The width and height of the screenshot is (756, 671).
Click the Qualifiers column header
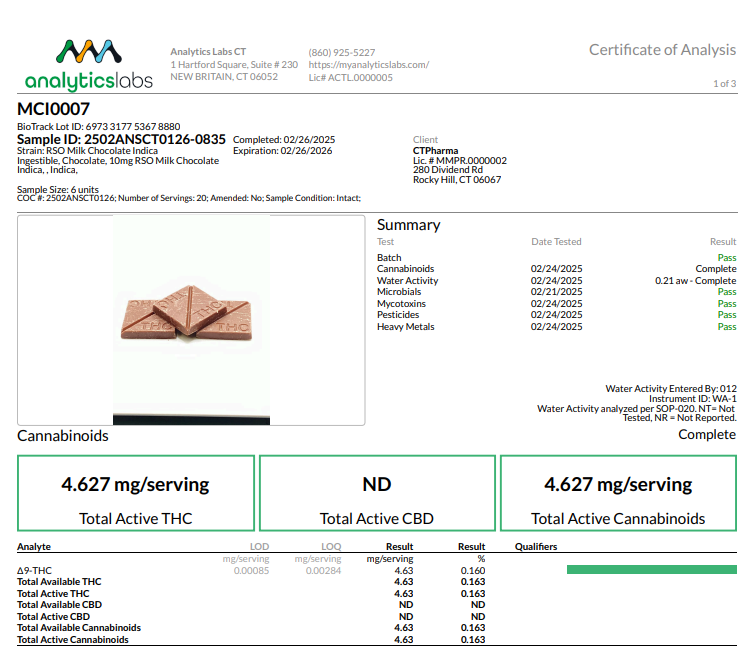pyautogui.click(x=536, y=547)
